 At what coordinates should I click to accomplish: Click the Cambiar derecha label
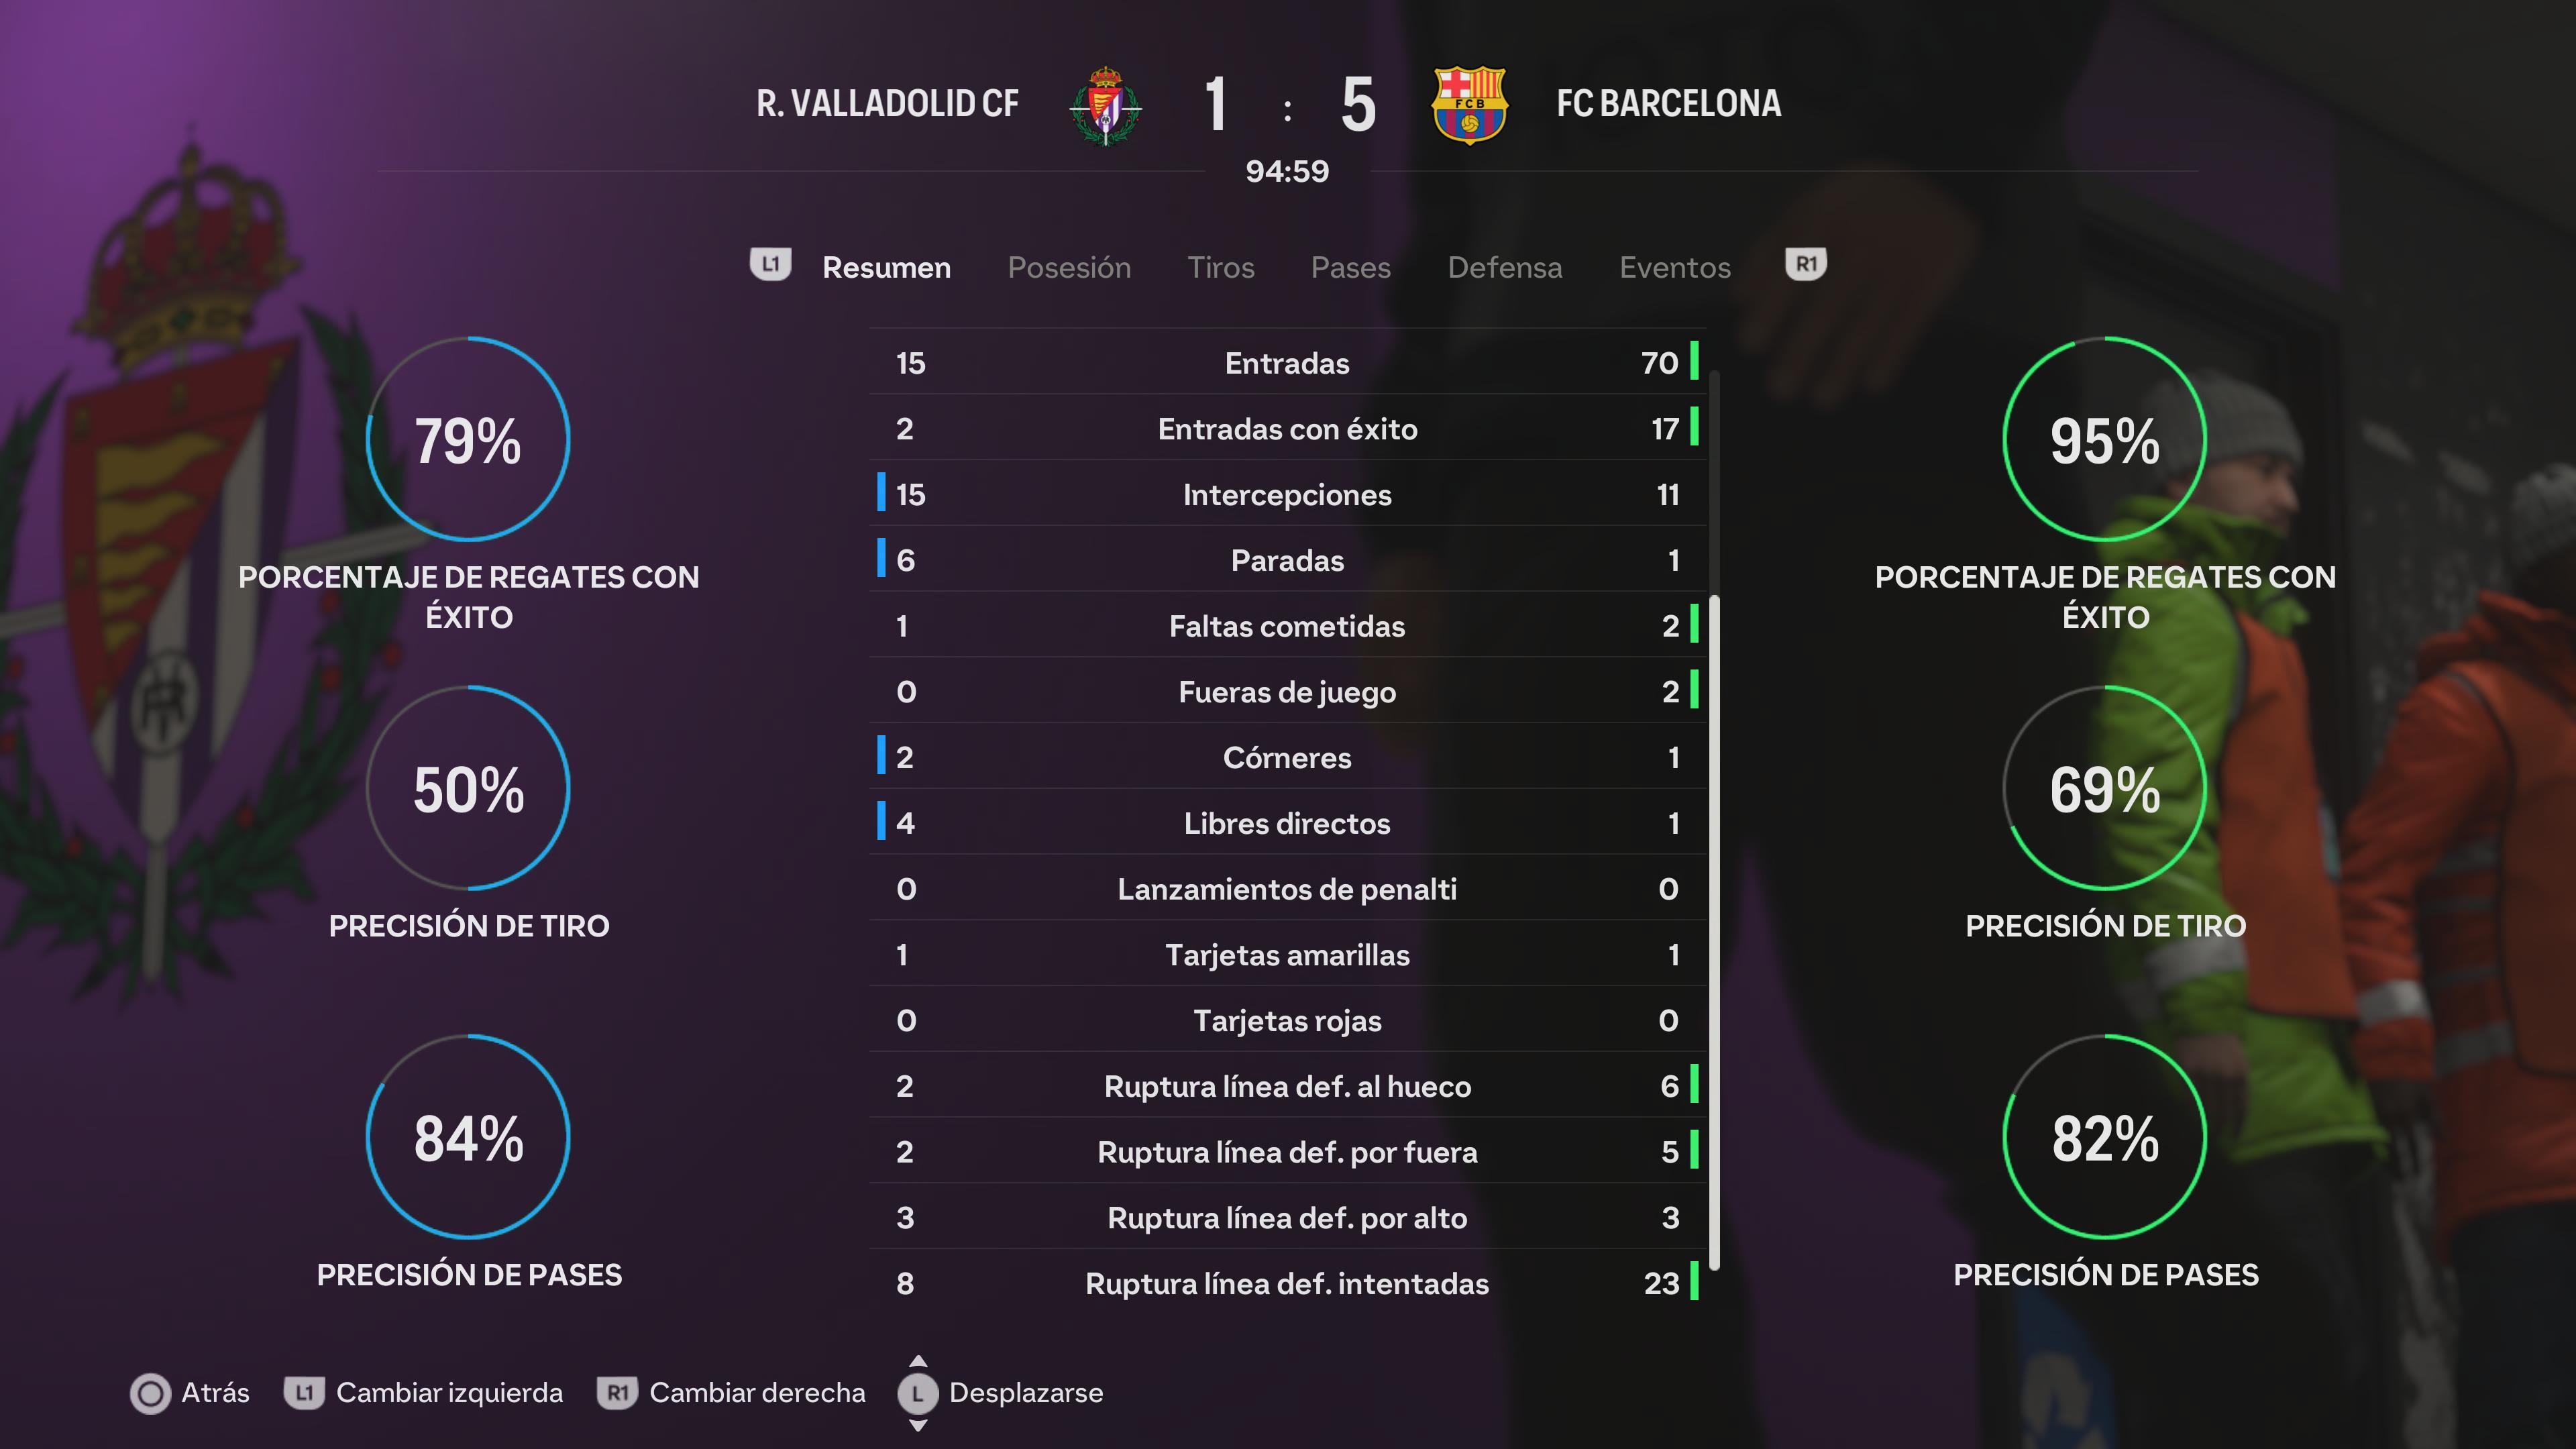(x=757, y=1392)
